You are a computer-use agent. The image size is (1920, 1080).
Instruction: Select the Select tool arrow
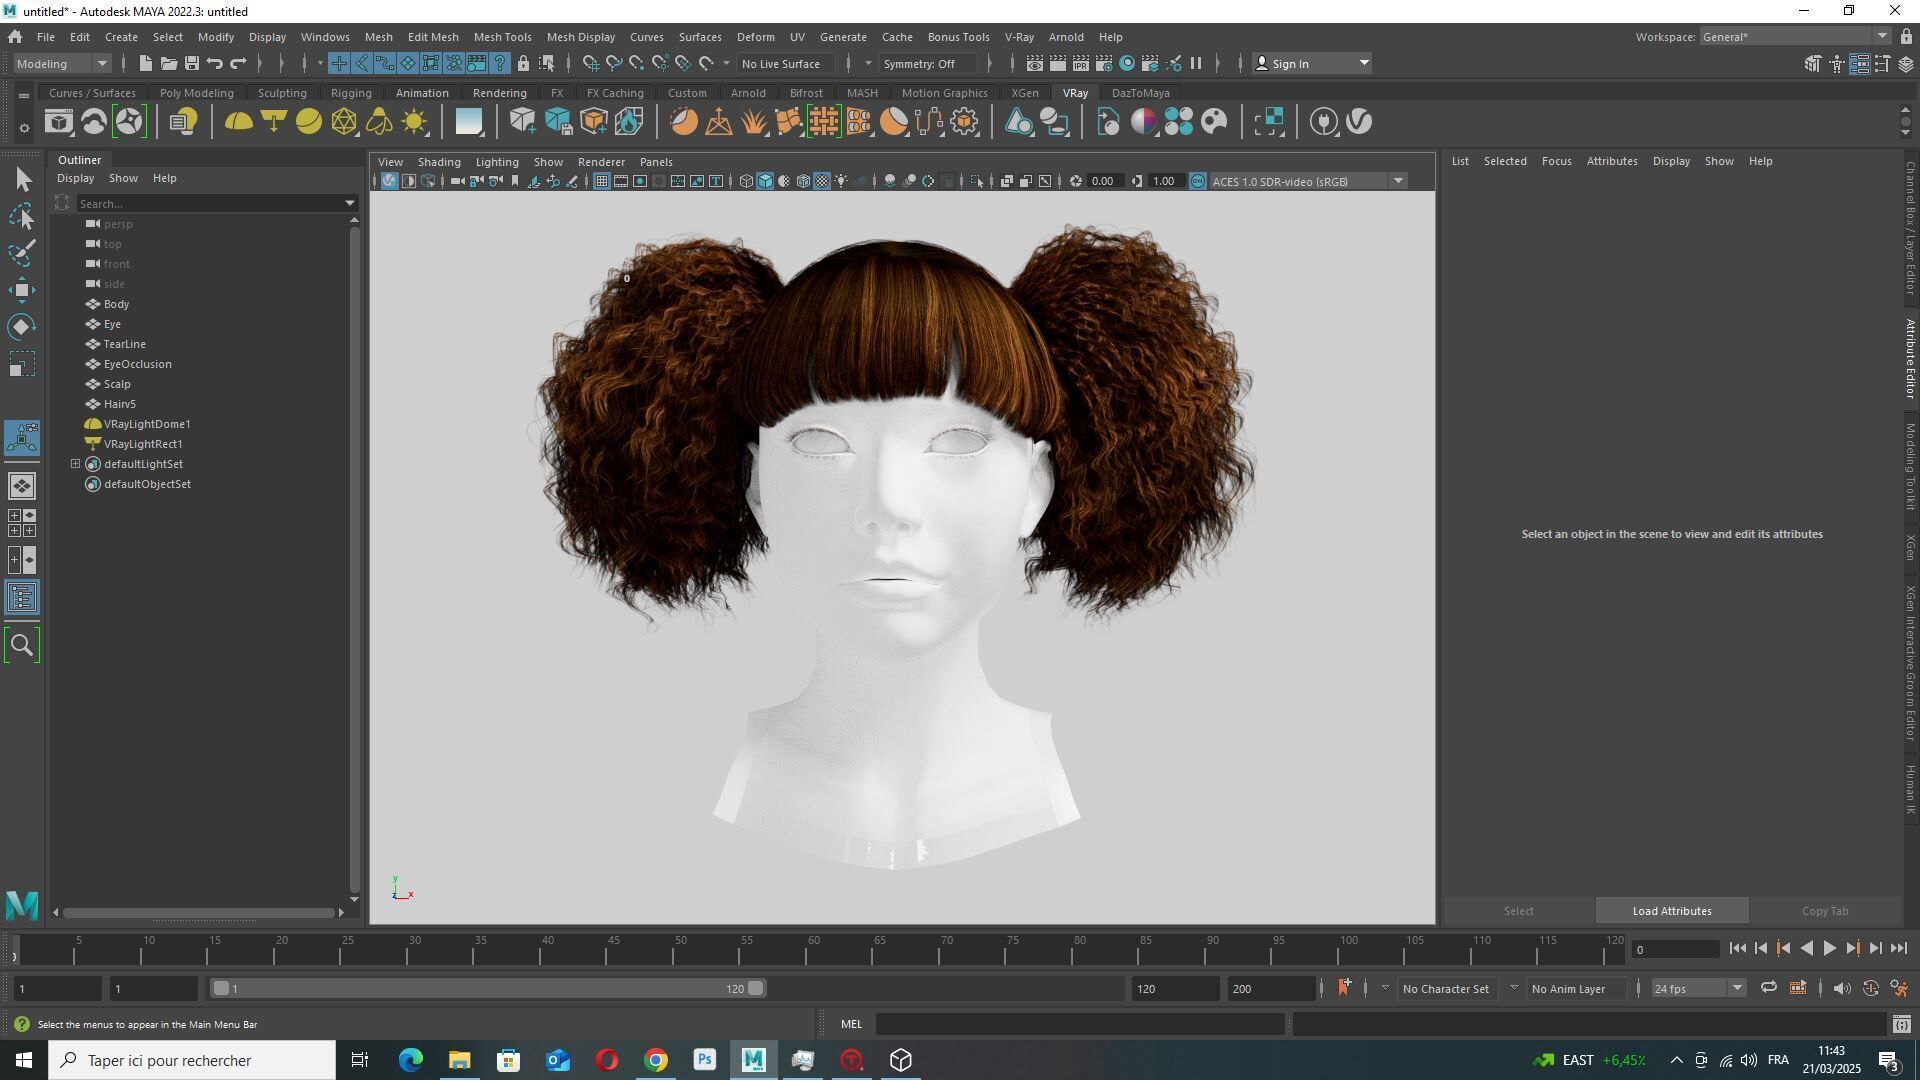coord(22,180)
